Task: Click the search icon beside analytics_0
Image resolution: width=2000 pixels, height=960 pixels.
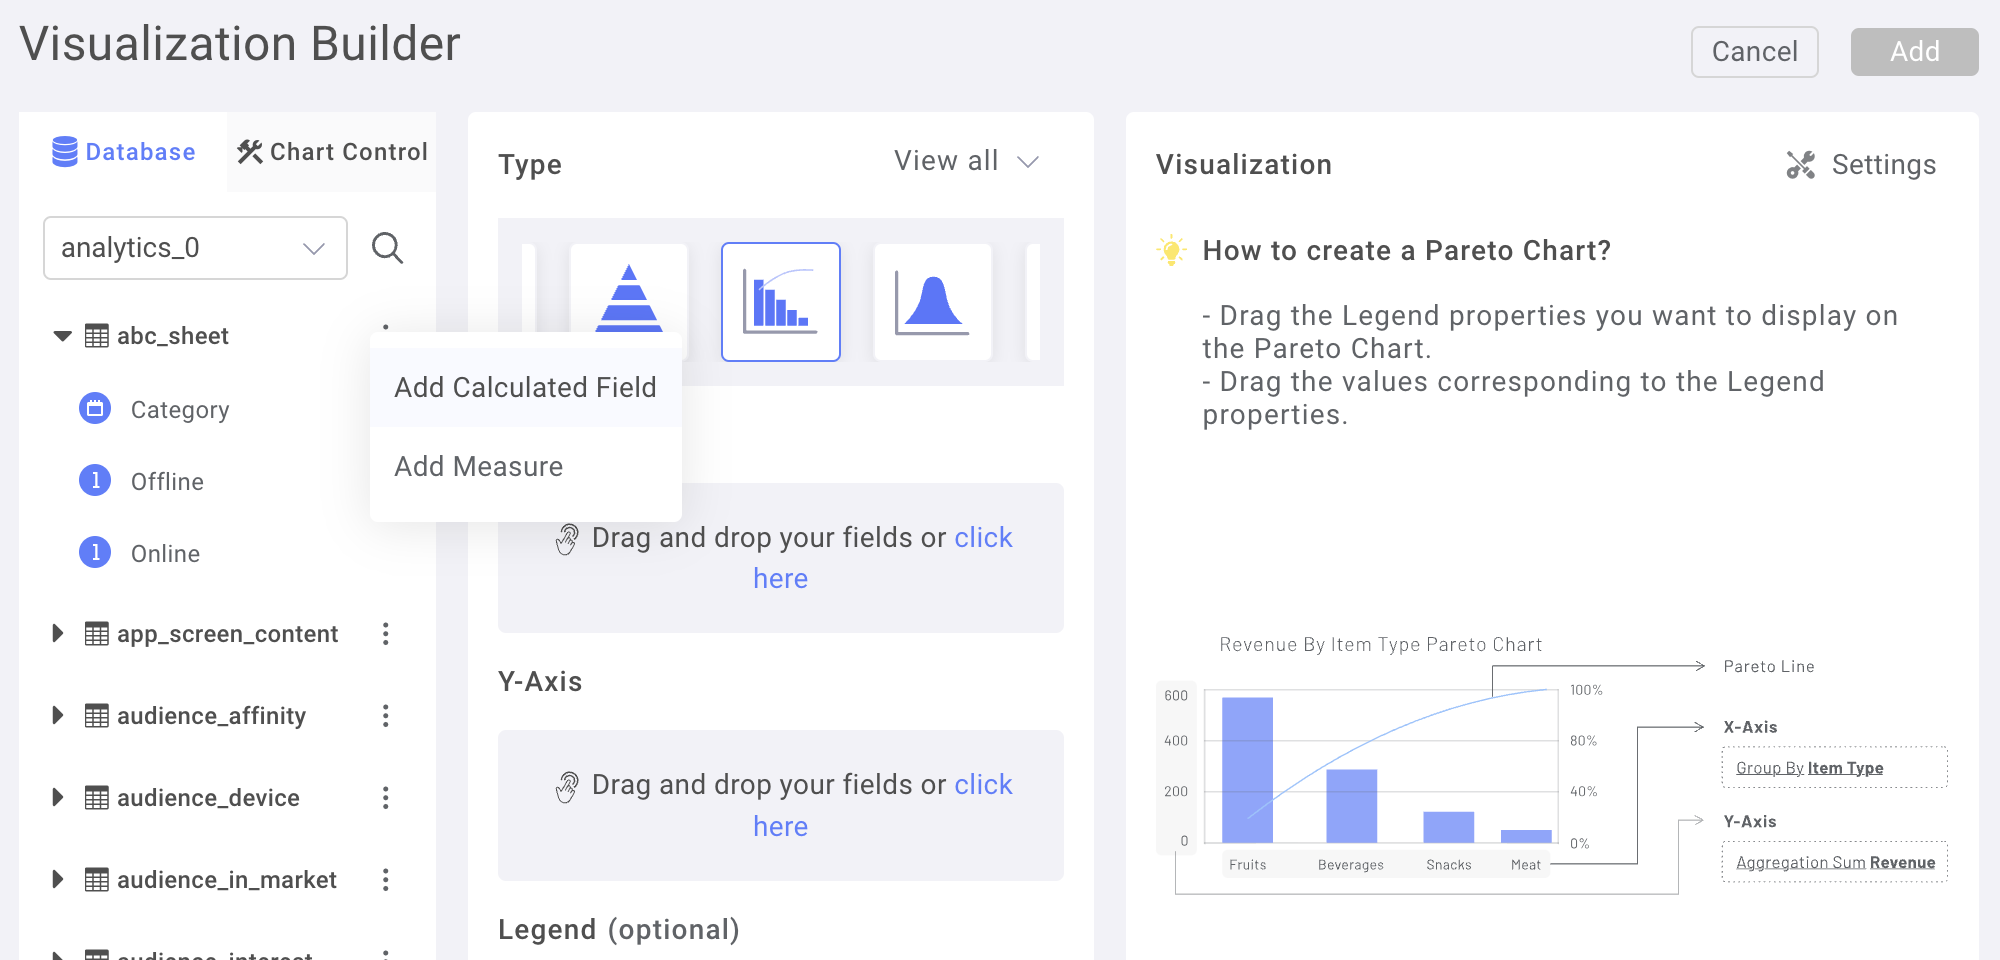Action: click(x=388, y=248)
